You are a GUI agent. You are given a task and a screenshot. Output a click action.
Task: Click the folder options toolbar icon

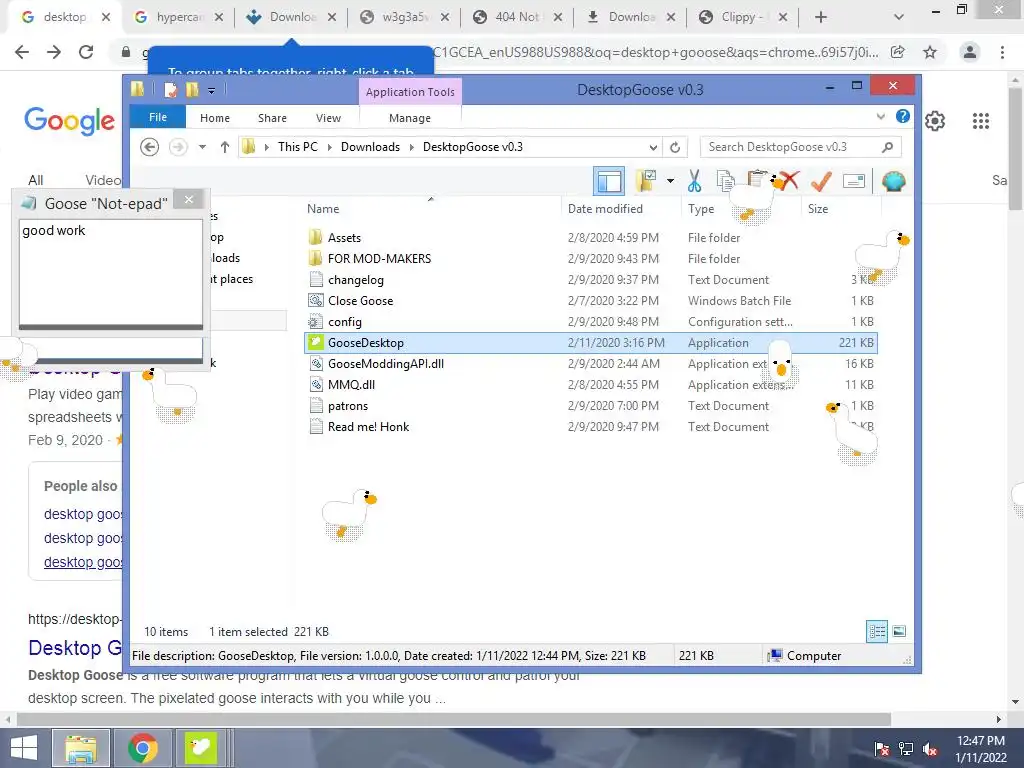click(645, 181)
